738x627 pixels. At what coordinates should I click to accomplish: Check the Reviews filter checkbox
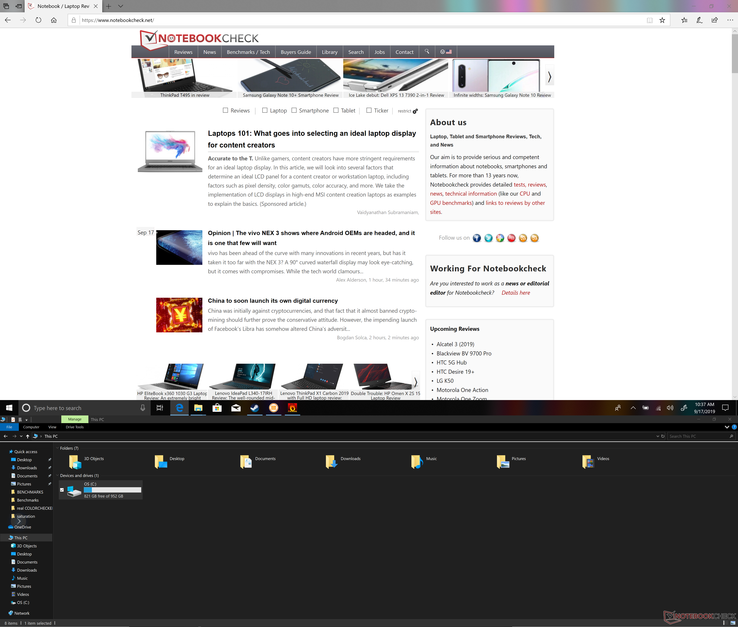(x=225, y=110)
